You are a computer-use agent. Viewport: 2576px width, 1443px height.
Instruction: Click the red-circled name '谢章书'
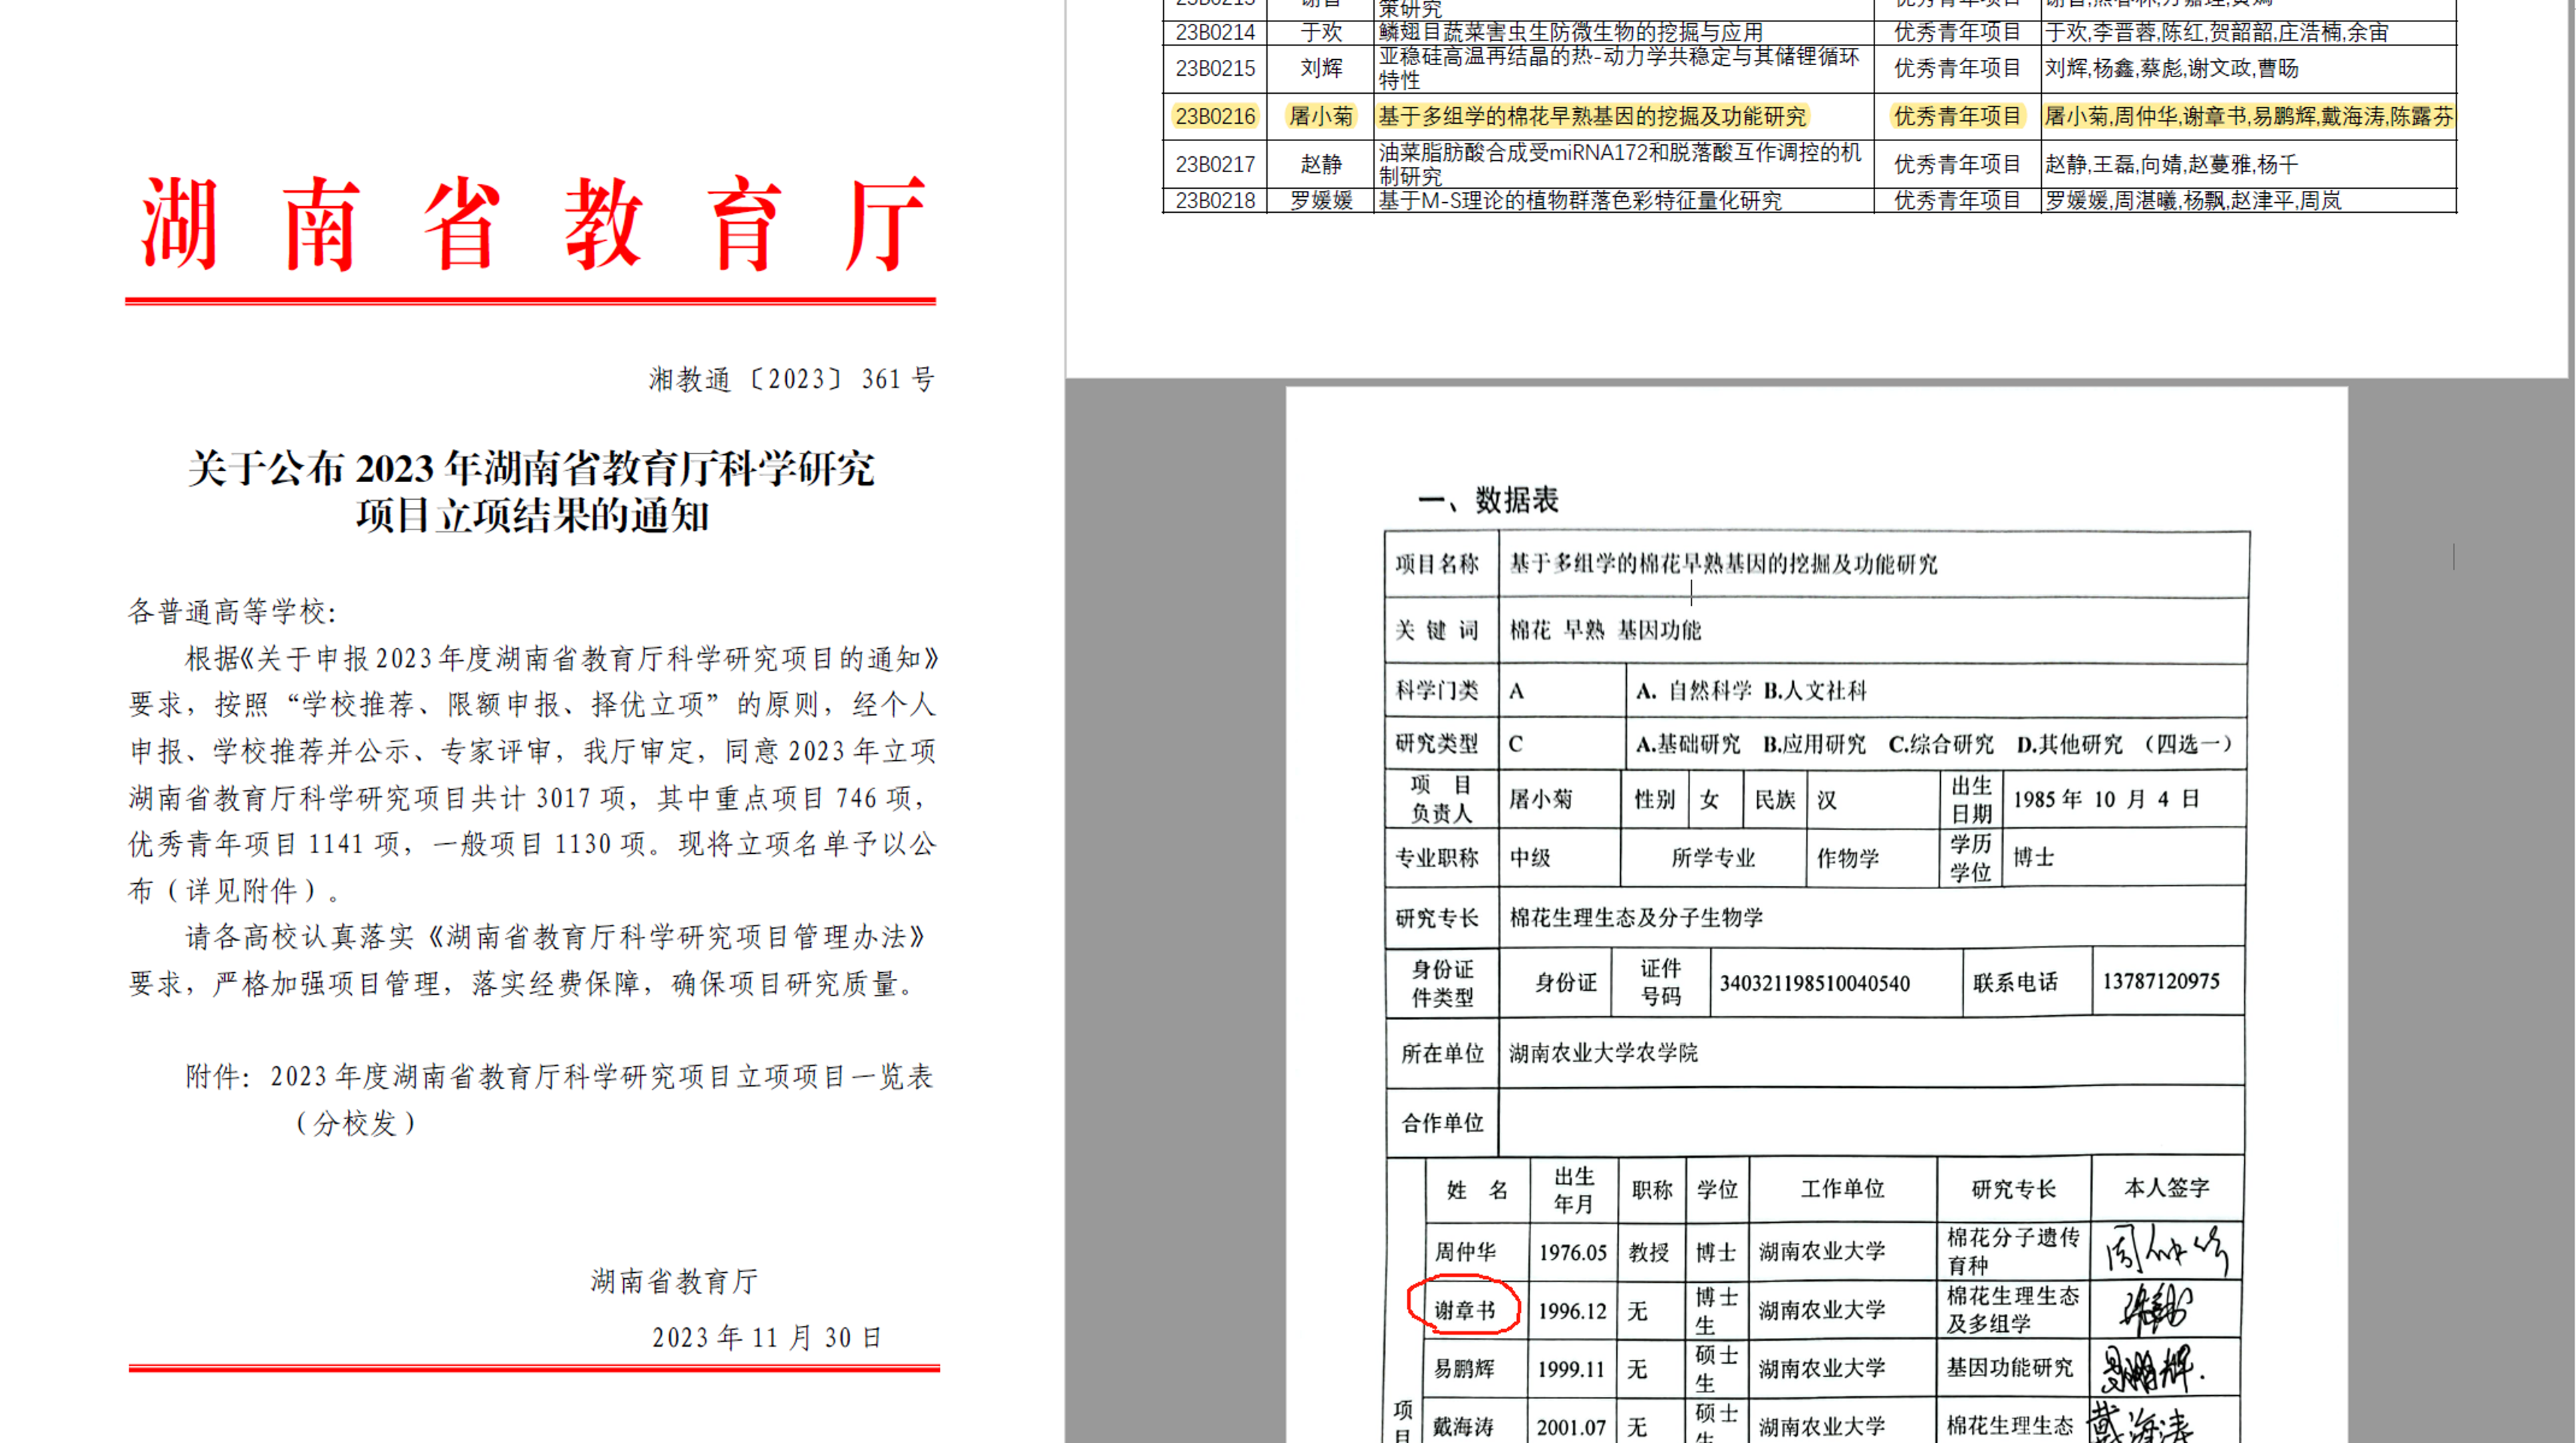1465,1310
